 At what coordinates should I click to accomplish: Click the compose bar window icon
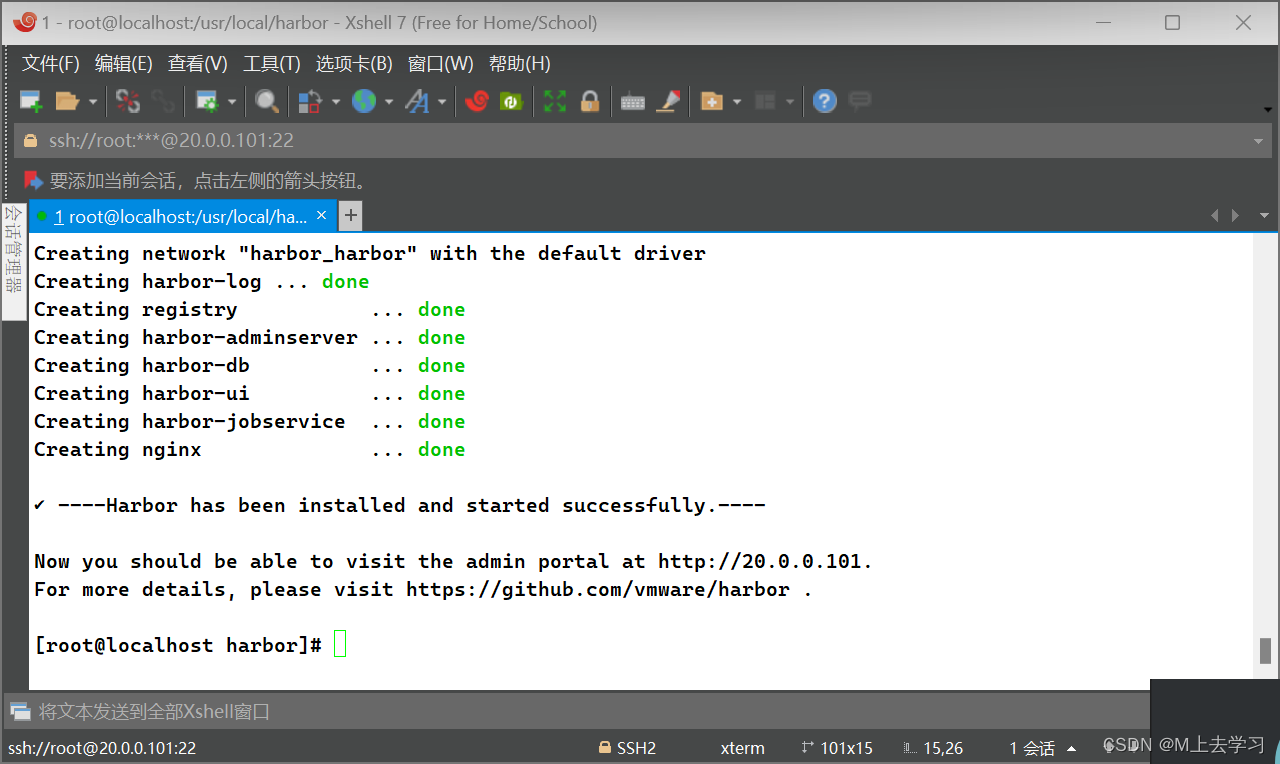(x=20, y=712)
